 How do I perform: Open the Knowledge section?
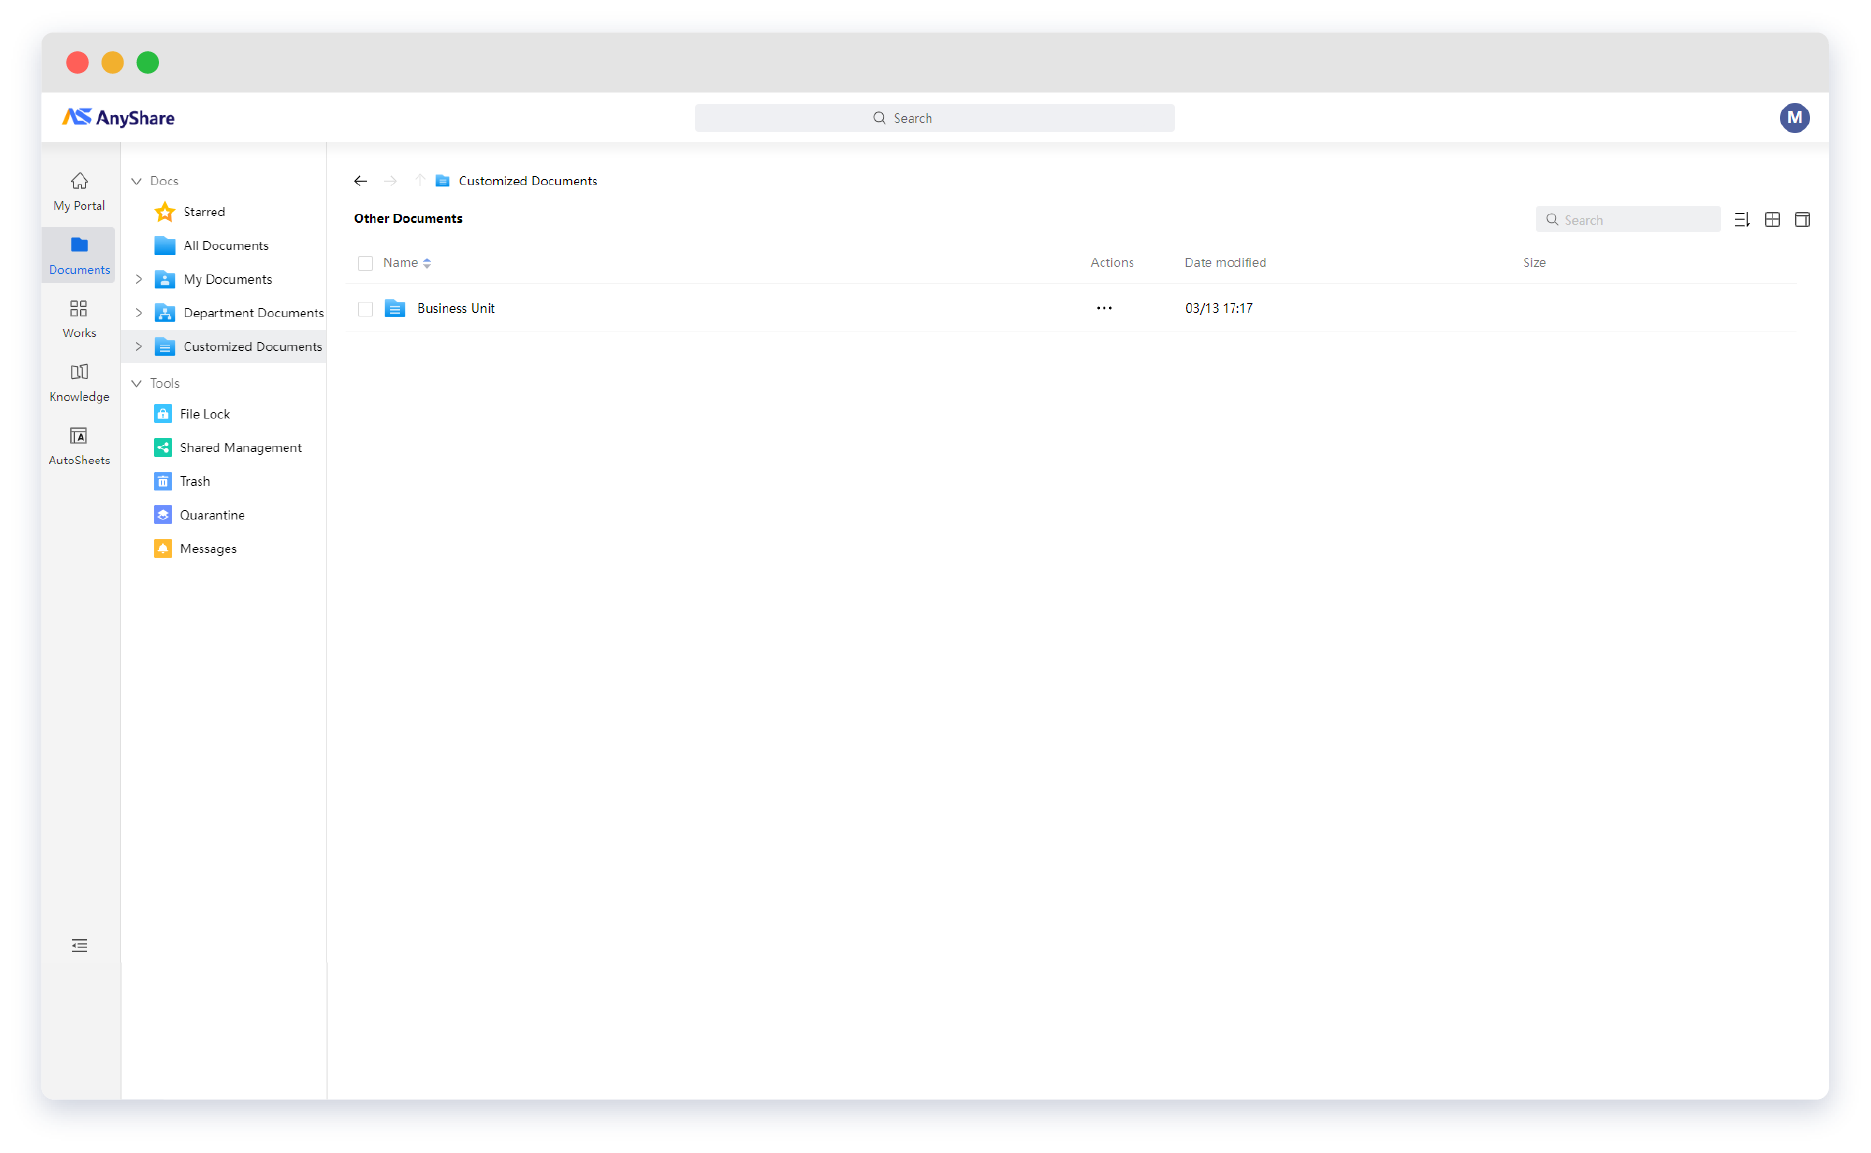click(x=79, y=381)
